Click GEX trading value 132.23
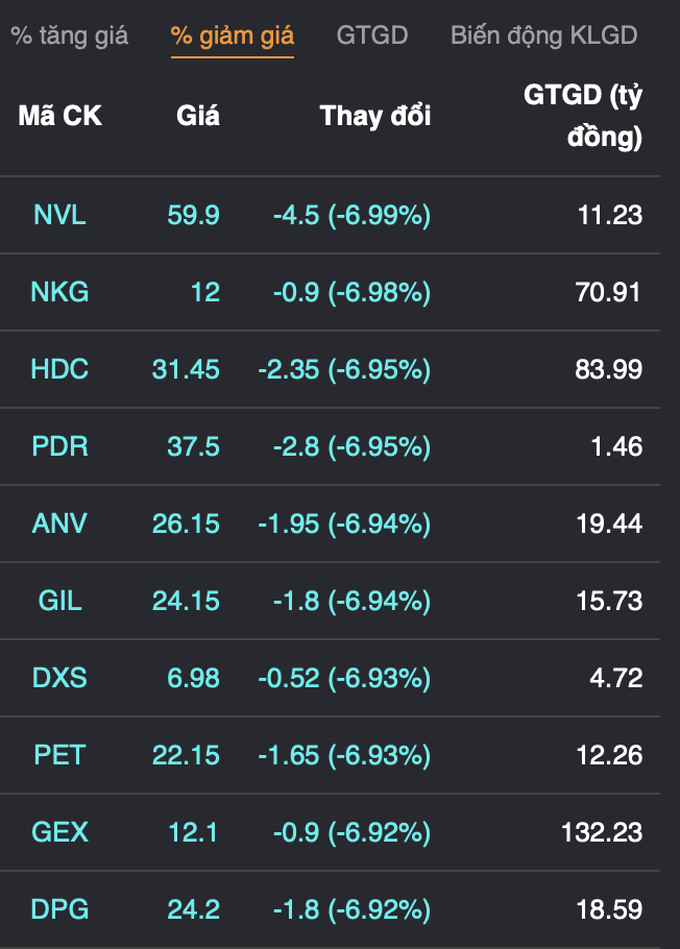Viewport: 680px width, 949px height. pyautogui.click(x=602, y=832)
